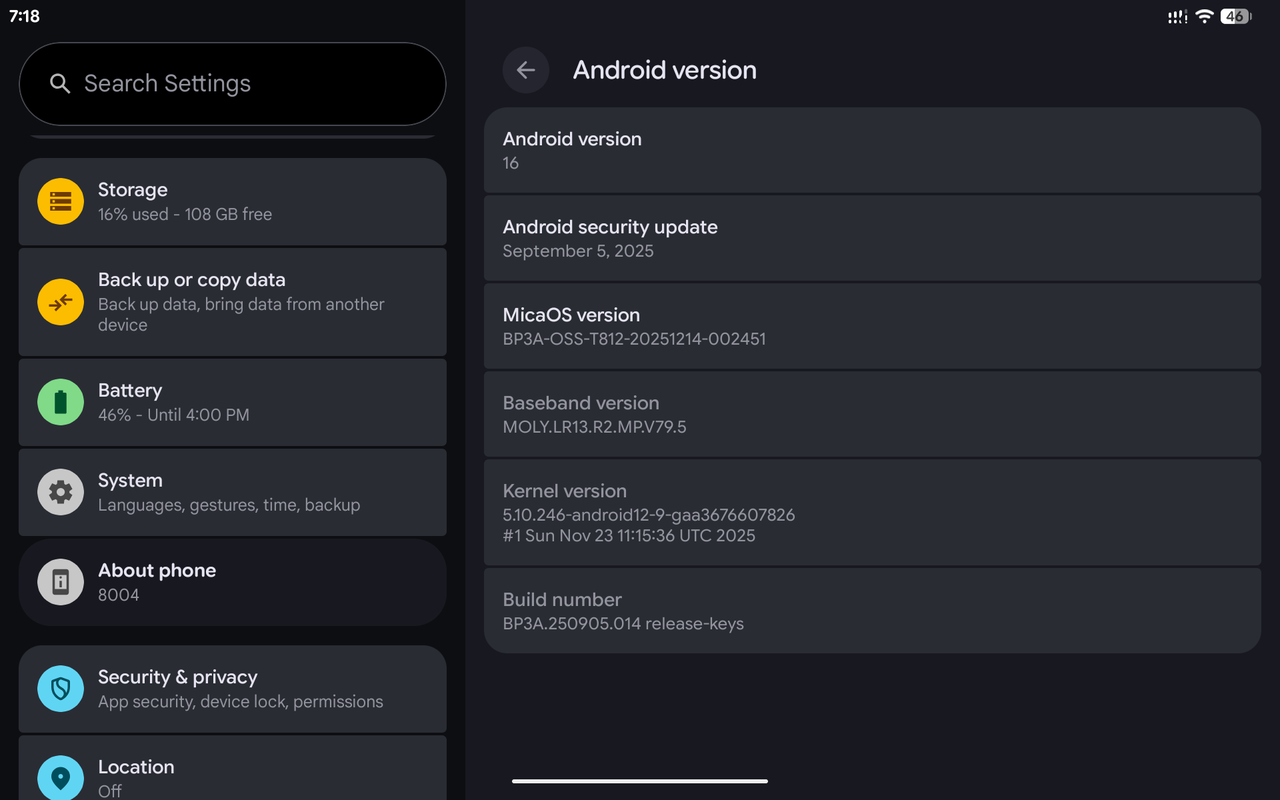Open the Storage settings entry
The width and height of the screenshot is (1280, 800).
pyautogui.click(x=232, y=201)
